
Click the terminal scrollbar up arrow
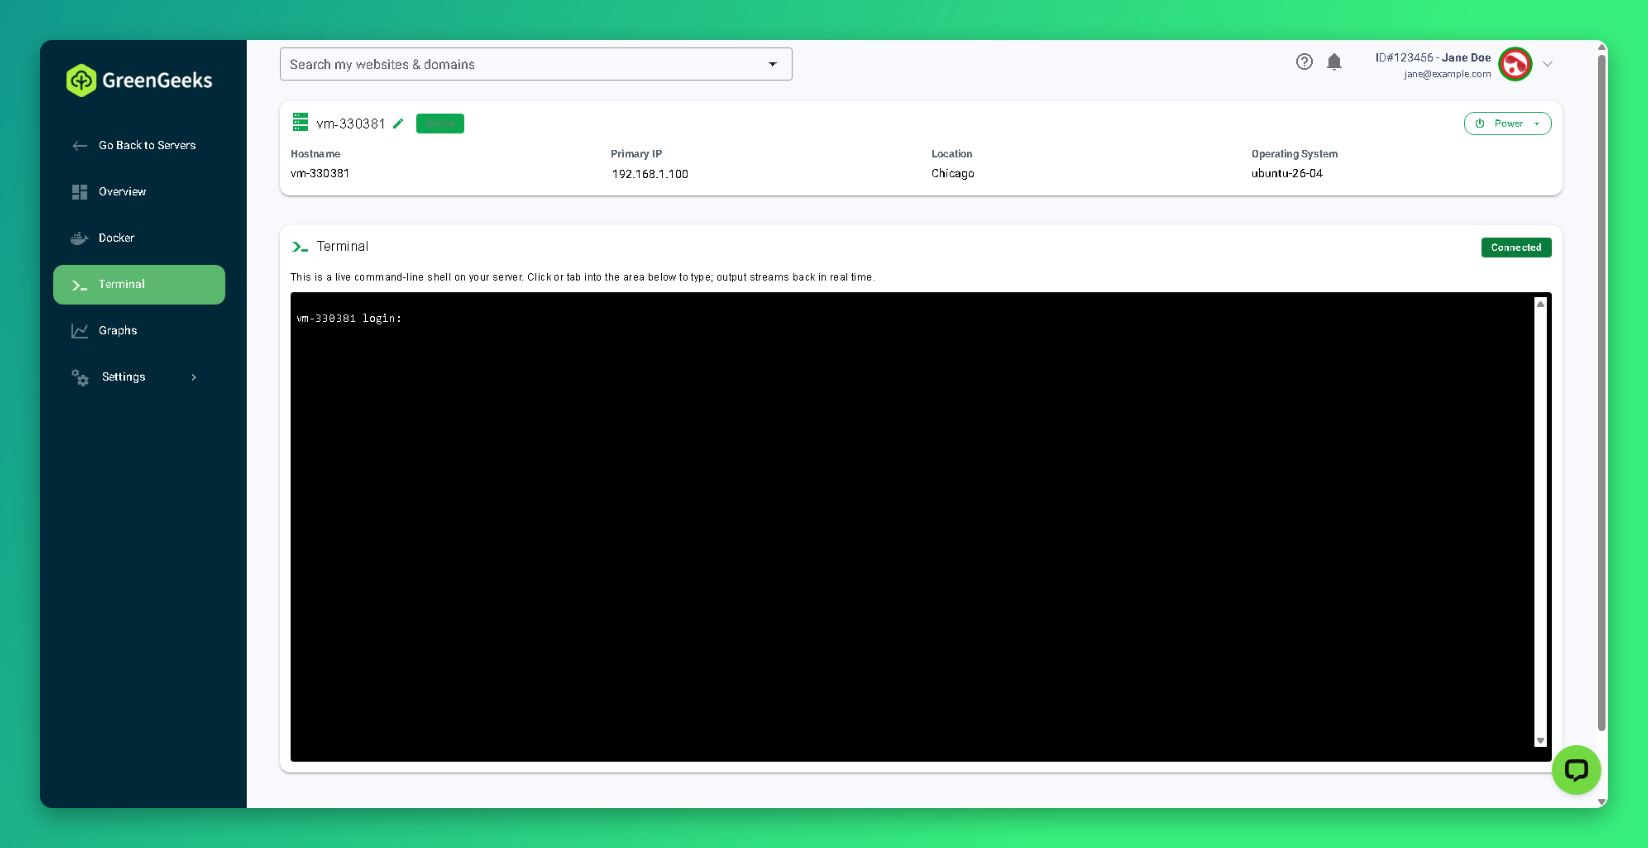[1540, 304]
